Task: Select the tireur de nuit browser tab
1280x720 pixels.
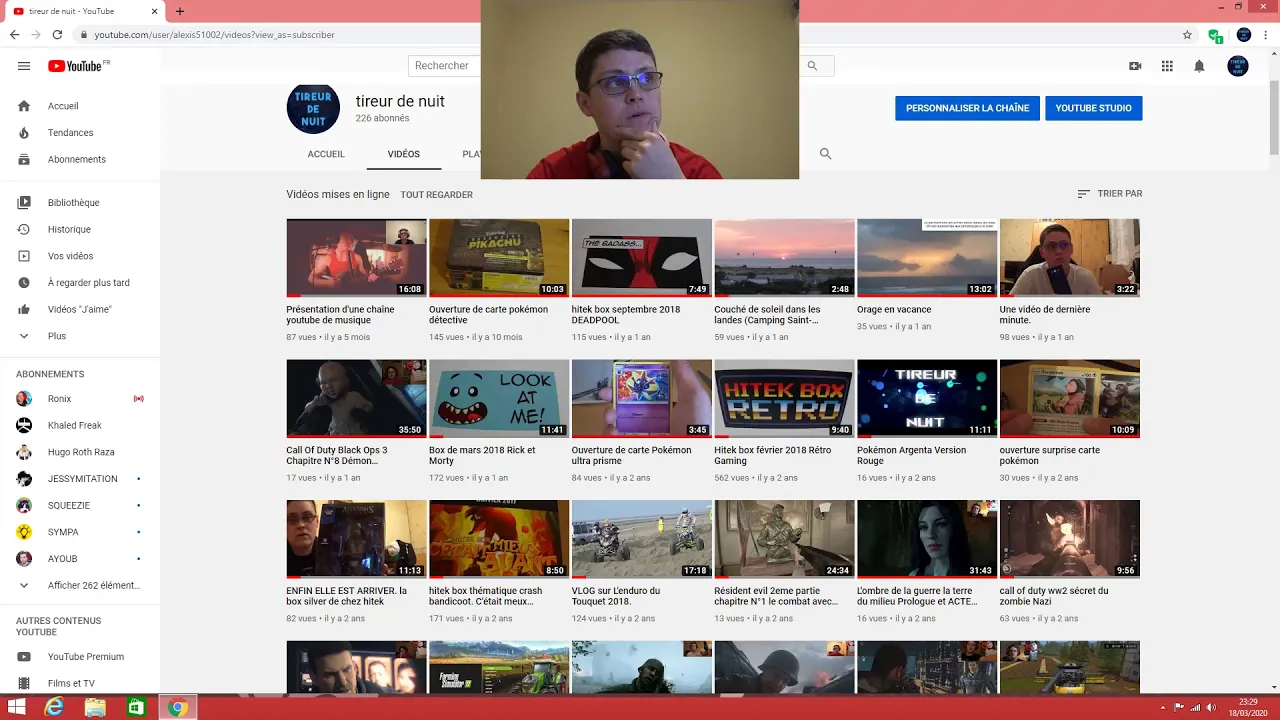Action: tap(84, 11)
